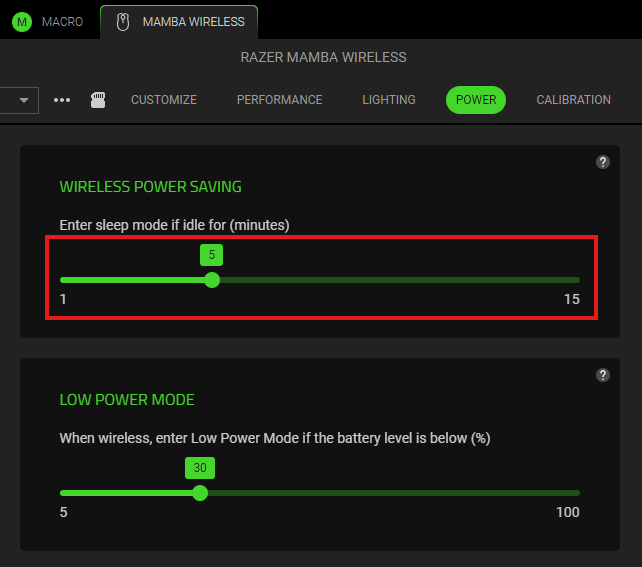The width and height of the screenshot is (642, 567).
Task: Click the Razer Mamba Wireless title text
Action: tap(323, 57)
